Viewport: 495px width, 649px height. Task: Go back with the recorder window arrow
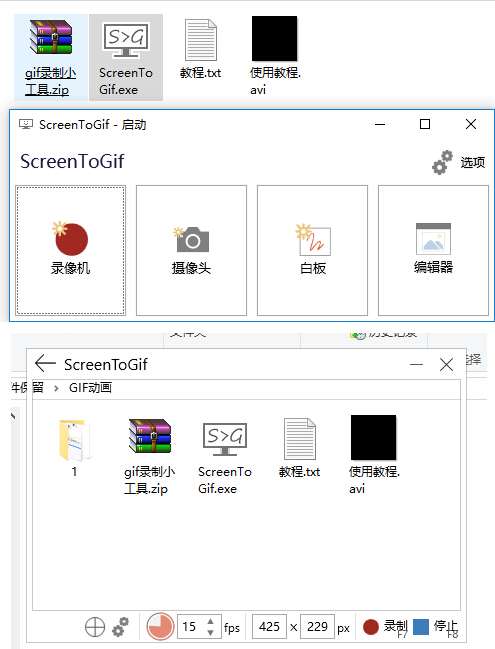45,364
